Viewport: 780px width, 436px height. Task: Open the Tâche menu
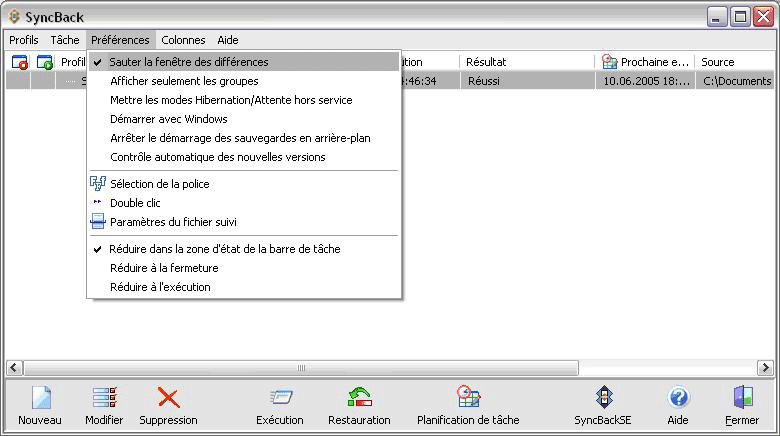coord(65,40)
